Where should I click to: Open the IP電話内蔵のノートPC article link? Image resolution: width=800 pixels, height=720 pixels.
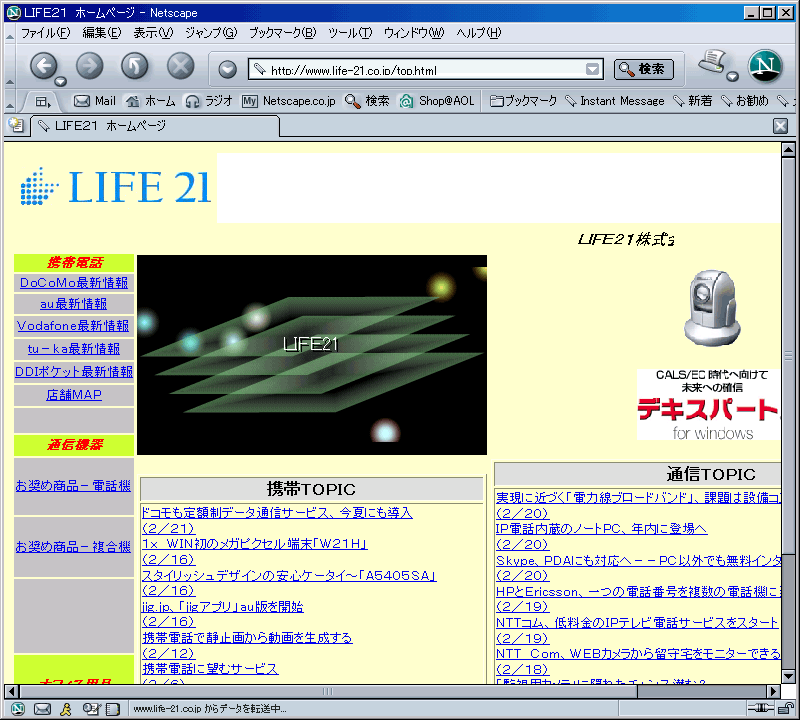pyautogui.click(x=602, y=529)
